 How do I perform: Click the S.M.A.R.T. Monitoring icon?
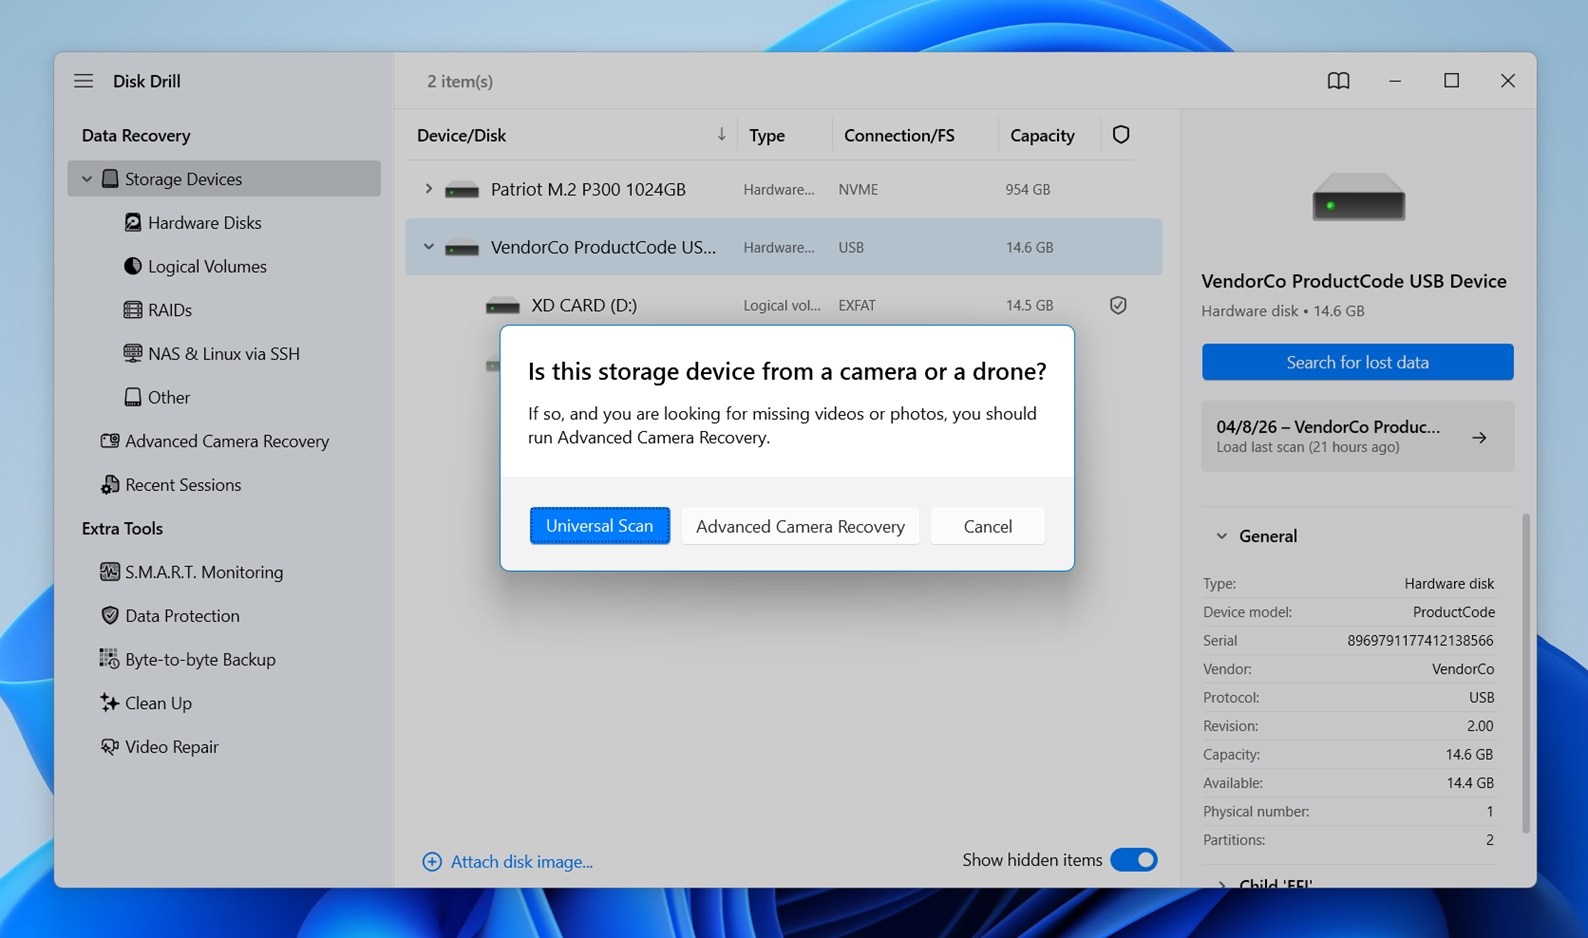click(x=110, y=572)
